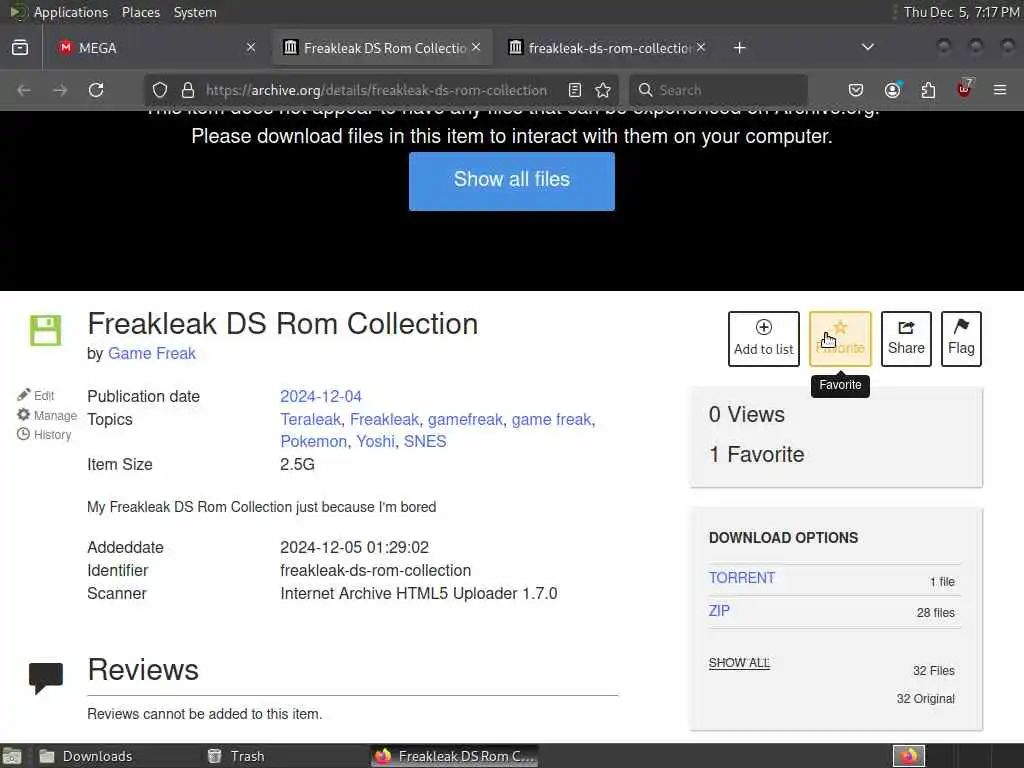Image resolution: width=1024 pixels, height=768 pixels.
Task: Select the workspace switcher Firefox thumbnail
Action: click(x=909, y=756)
